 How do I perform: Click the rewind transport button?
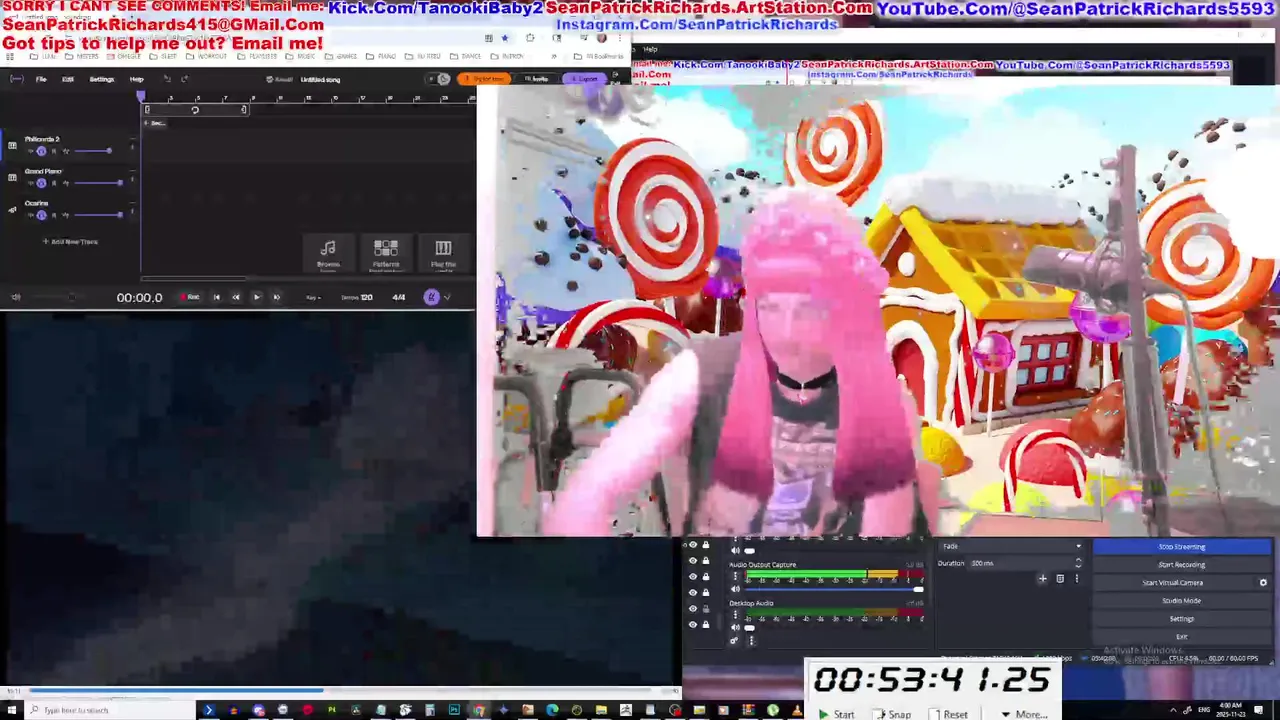[236, 297]
